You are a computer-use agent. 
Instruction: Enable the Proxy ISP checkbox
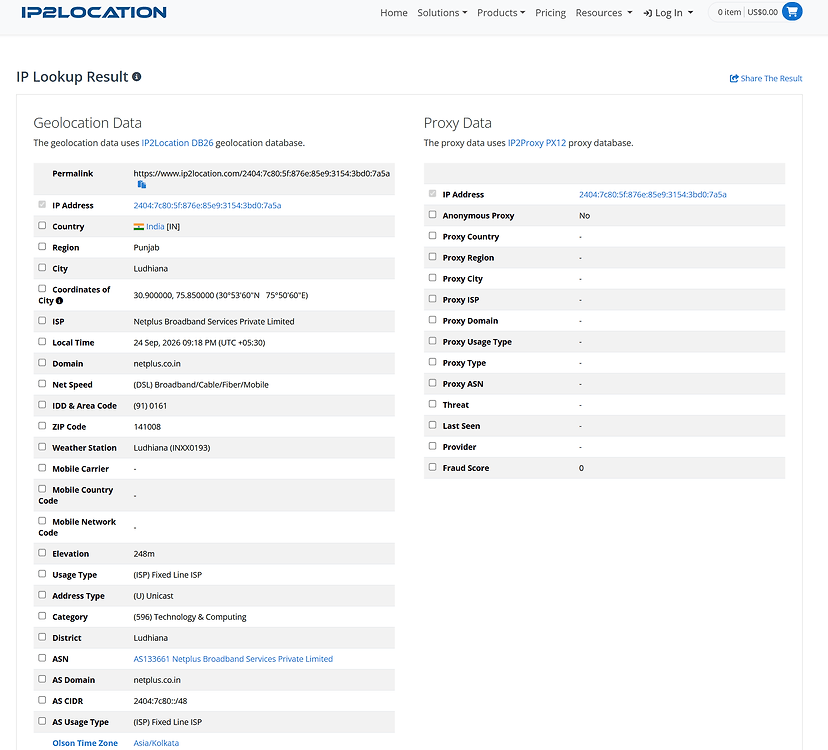[x=432, y=299]
